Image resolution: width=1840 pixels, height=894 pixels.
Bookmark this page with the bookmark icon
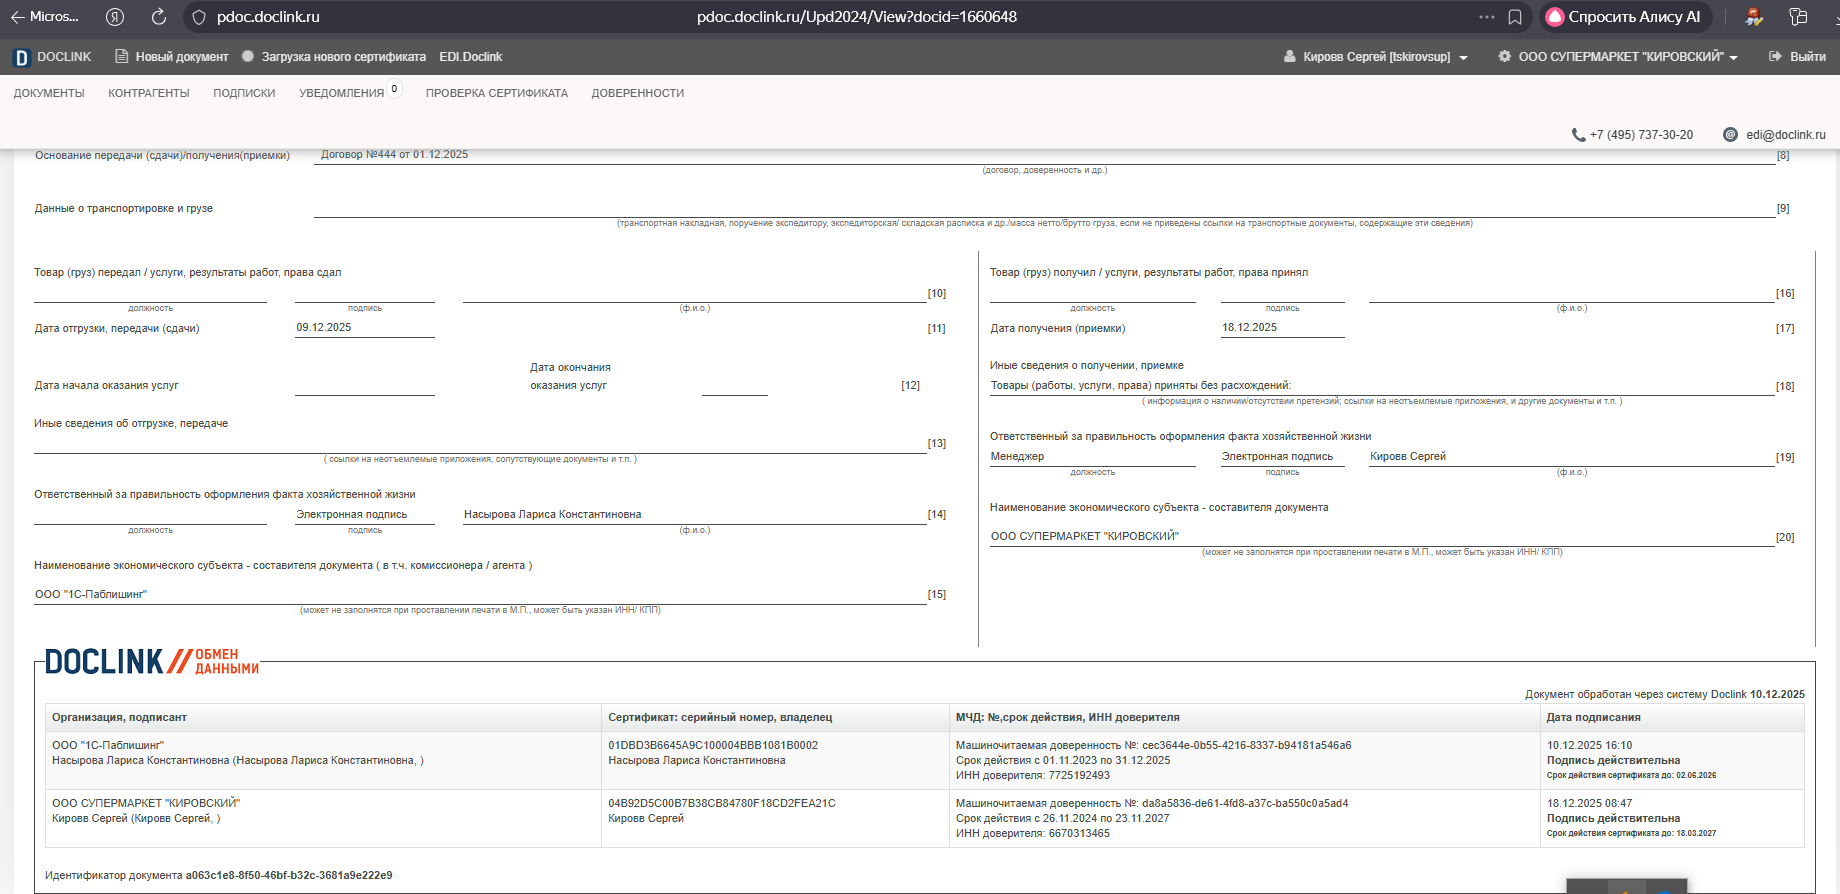coord(1515,17)
